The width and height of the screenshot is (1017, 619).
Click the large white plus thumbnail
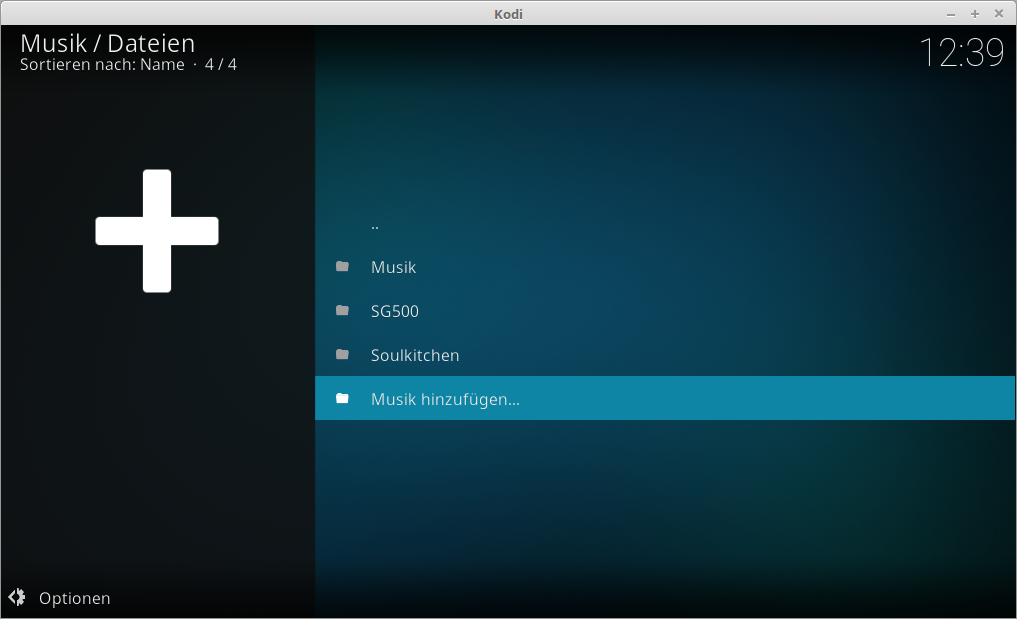pos(157,231)
